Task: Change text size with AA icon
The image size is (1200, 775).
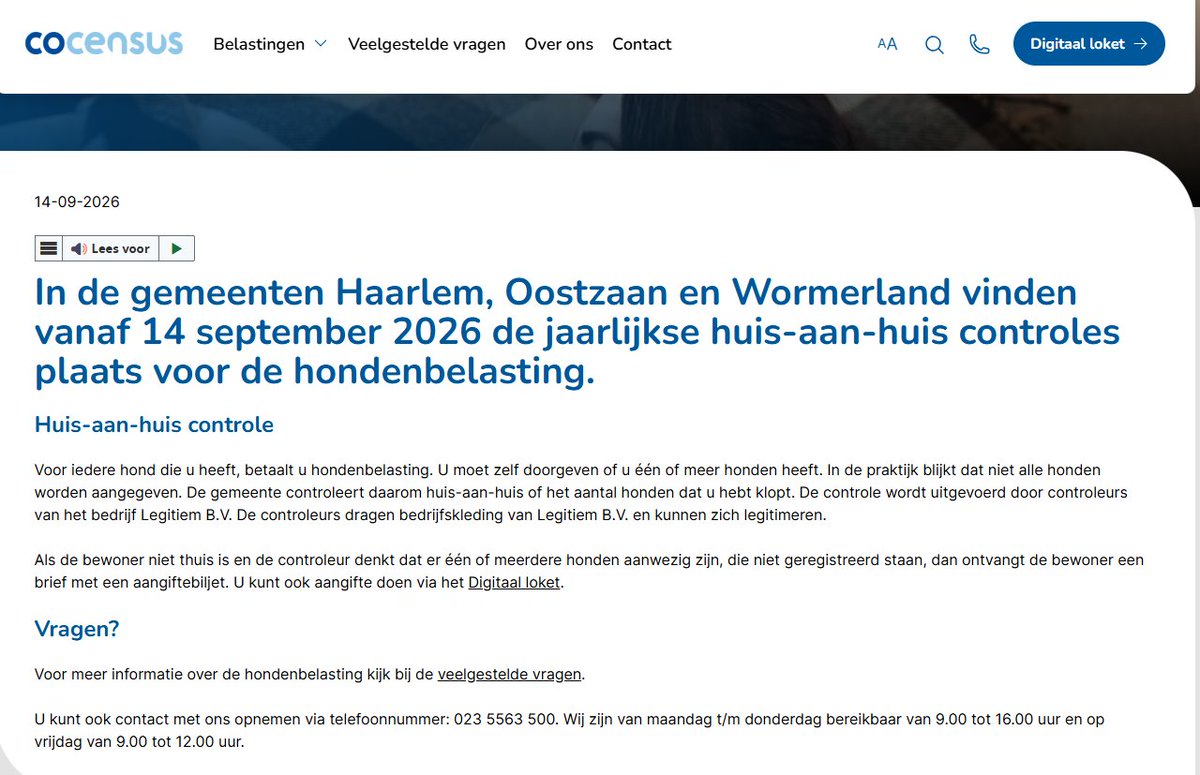Action: pyautogui.click(x=887, y=44)
